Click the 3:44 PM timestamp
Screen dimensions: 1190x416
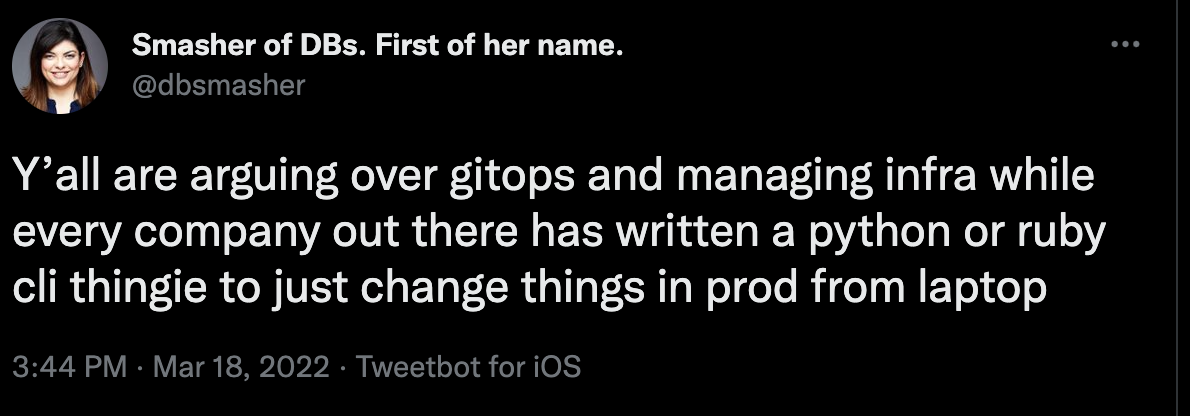click(x=69, y=367)
